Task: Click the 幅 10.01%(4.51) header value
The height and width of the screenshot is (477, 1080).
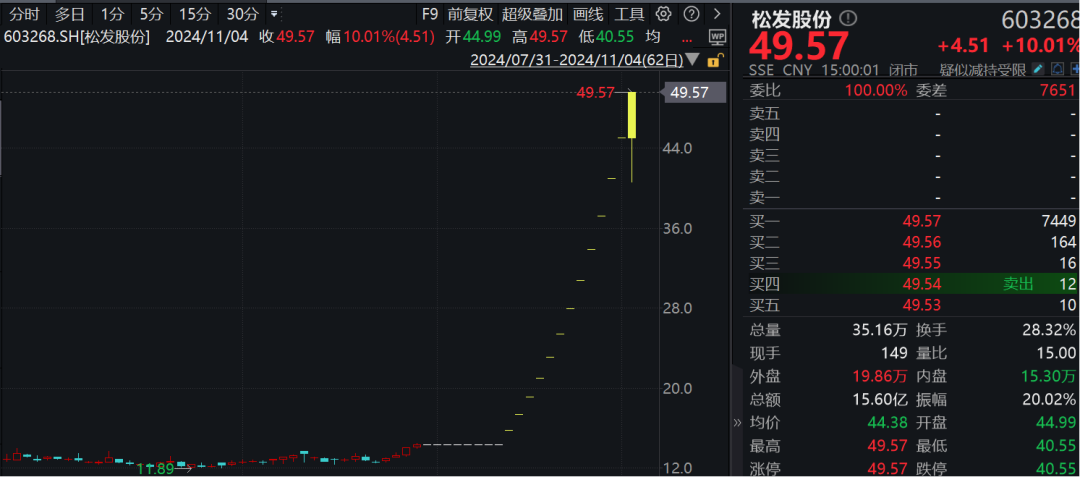Action: (x=380, y=37)
